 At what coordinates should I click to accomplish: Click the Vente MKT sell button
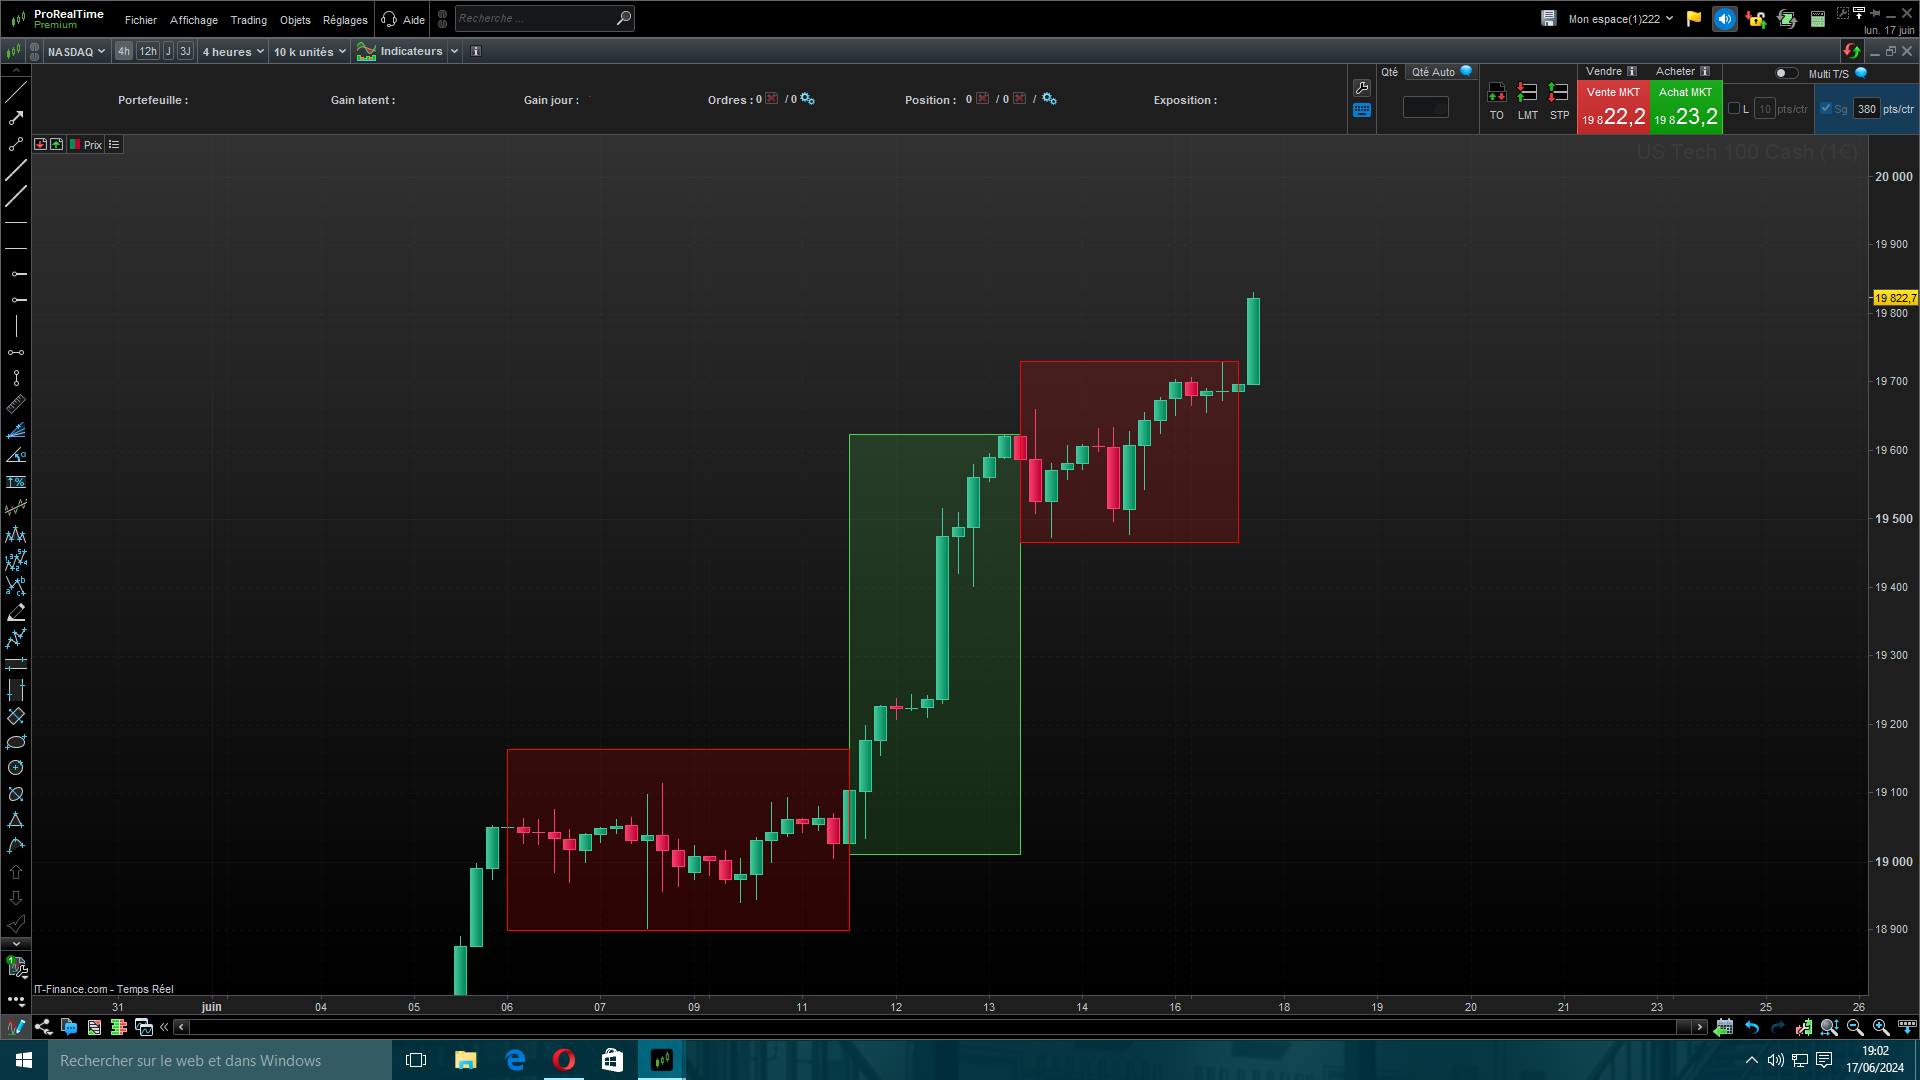coord(1612,107)
